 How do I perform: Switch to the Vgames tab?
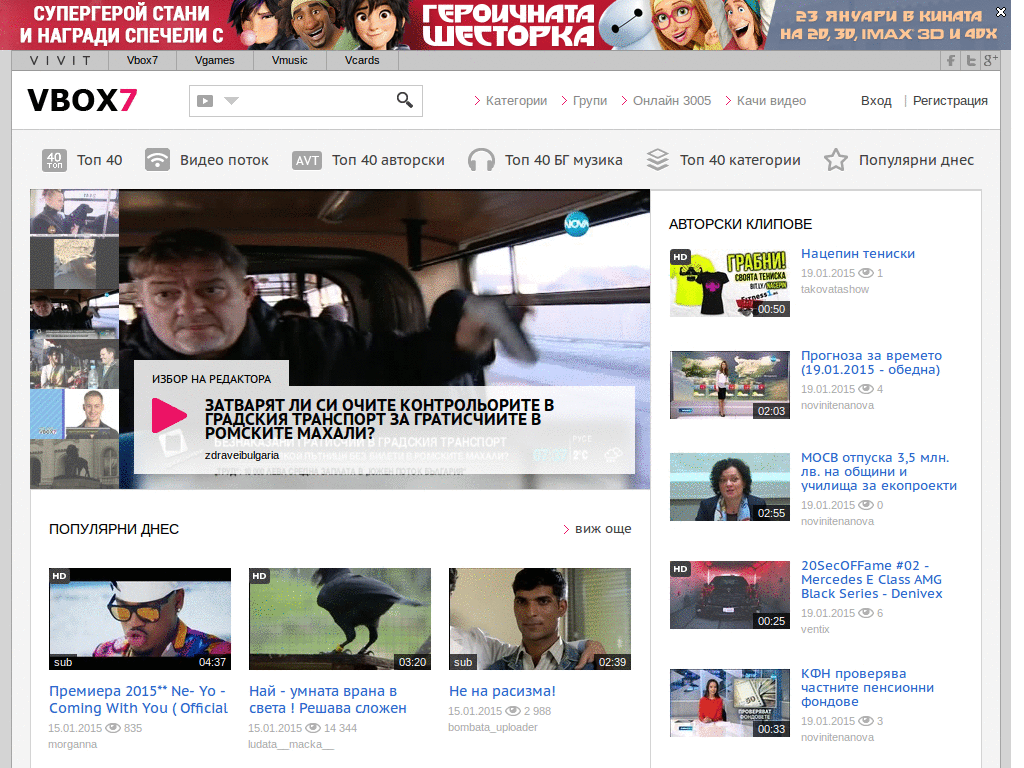pyautogui.click(x=214, y=60)
